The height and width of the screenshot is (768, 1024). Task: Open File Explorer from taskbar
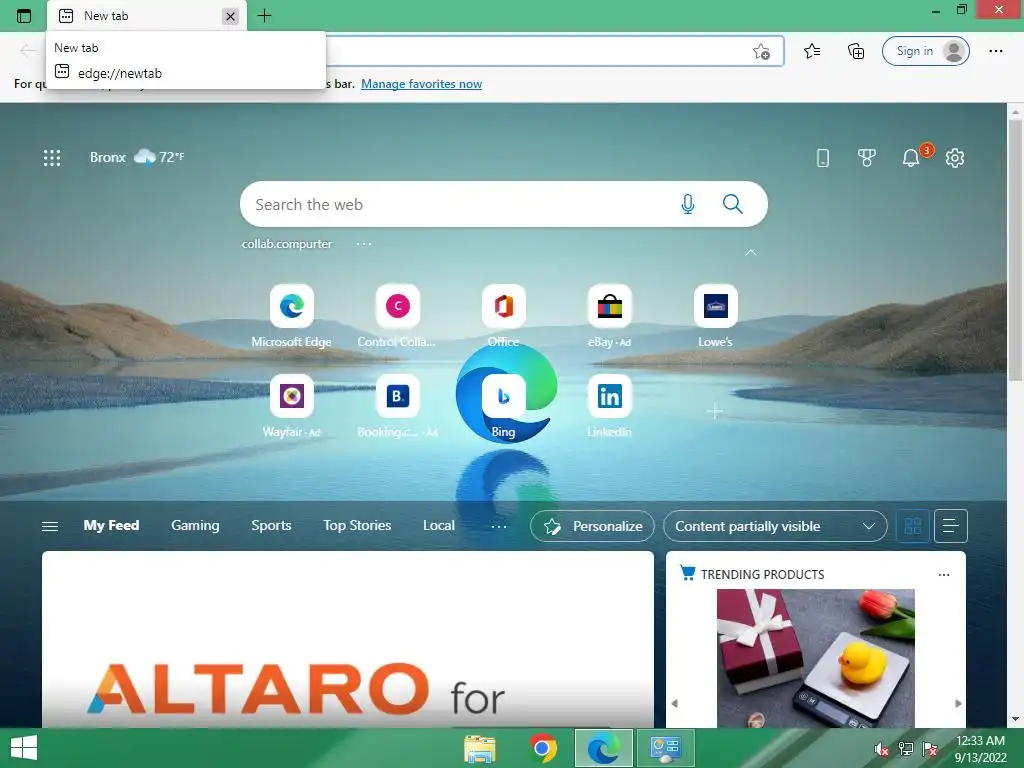click(x=479, y=748)
